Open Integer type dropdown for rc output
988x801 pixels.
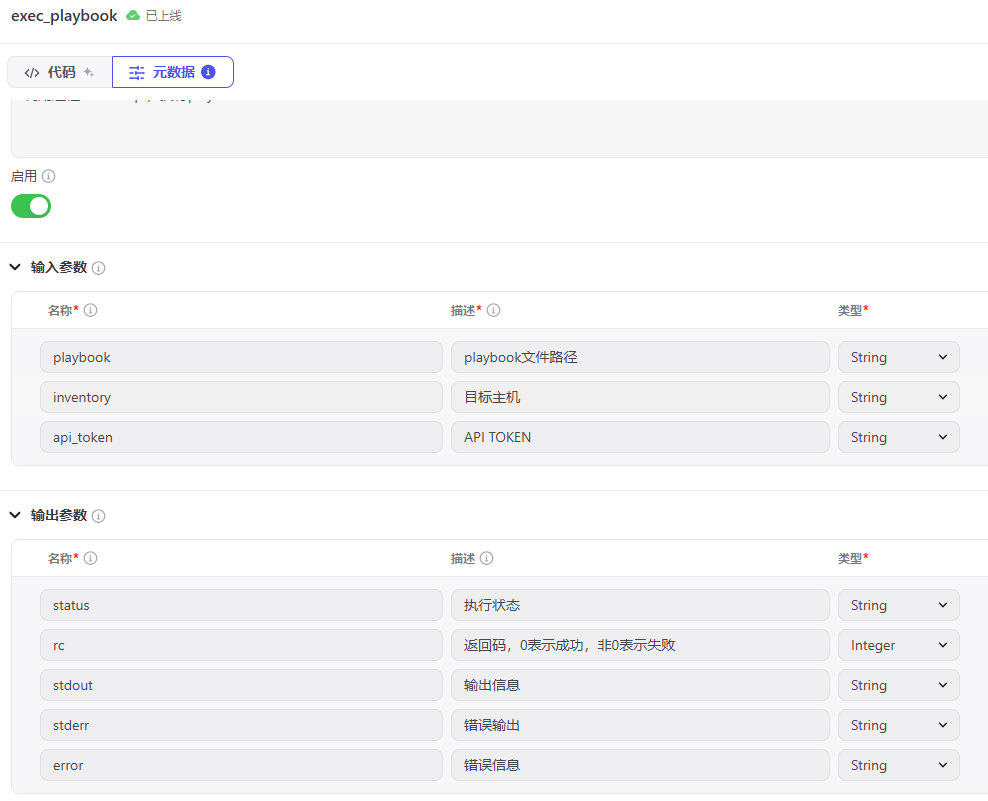tap(899, 645)
